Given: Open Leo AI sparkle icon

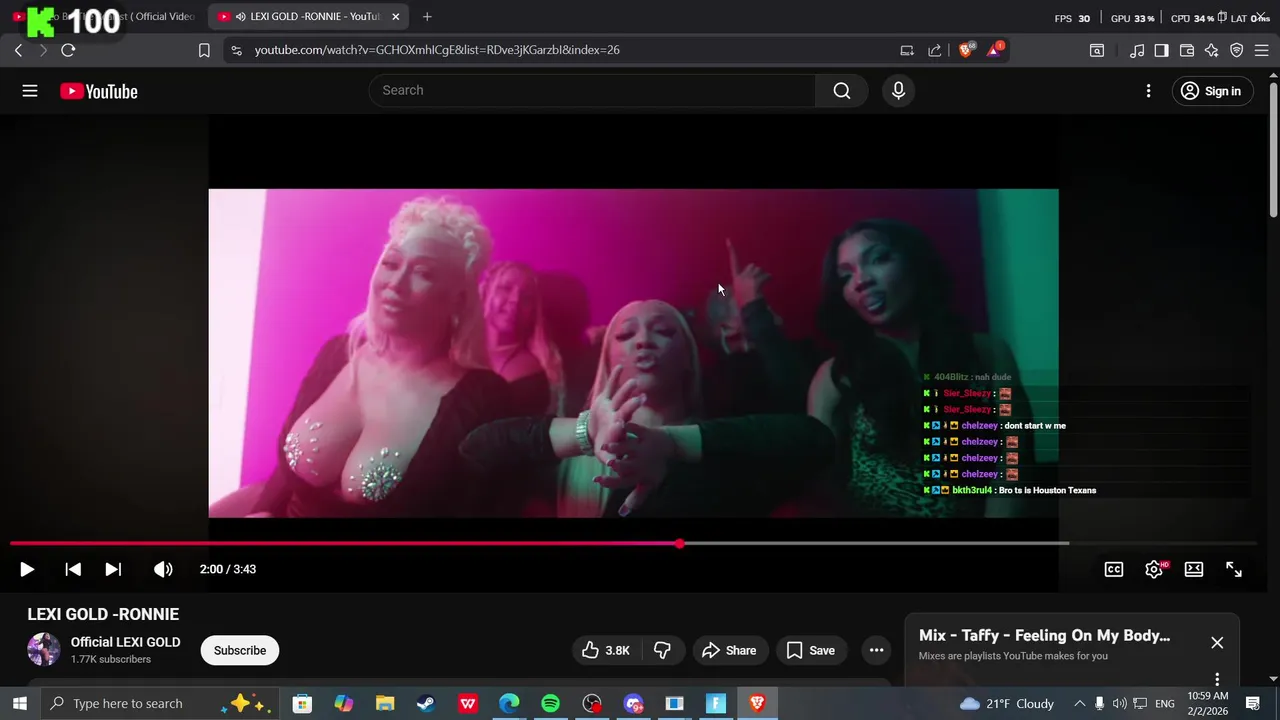Looking at the screenshot, I should (1212, 50).
